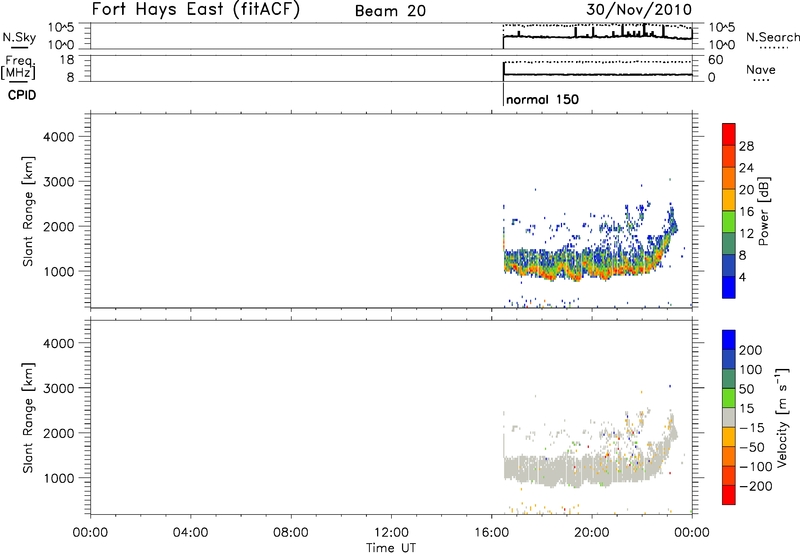The height and width of the screenshot is (554, 800).
Task: Click the 'normal 150' CPID text
Action: [x=542, y=99]
